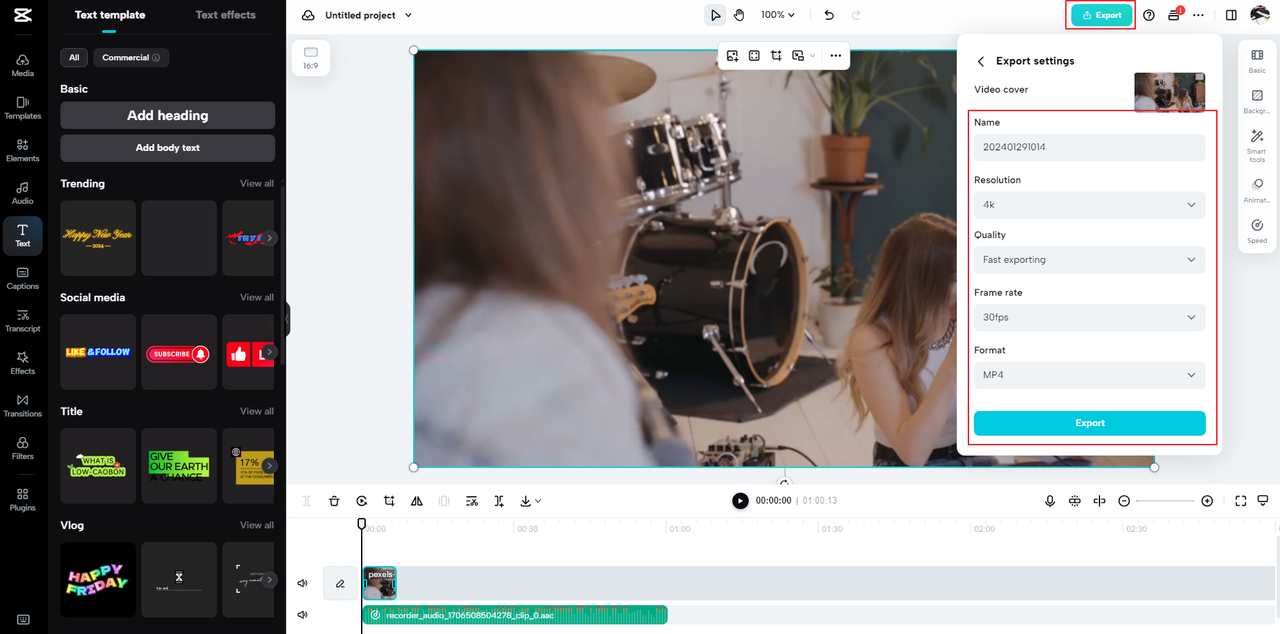
Task: Open the notifications icon with red badge
Action: (1175, 15)
